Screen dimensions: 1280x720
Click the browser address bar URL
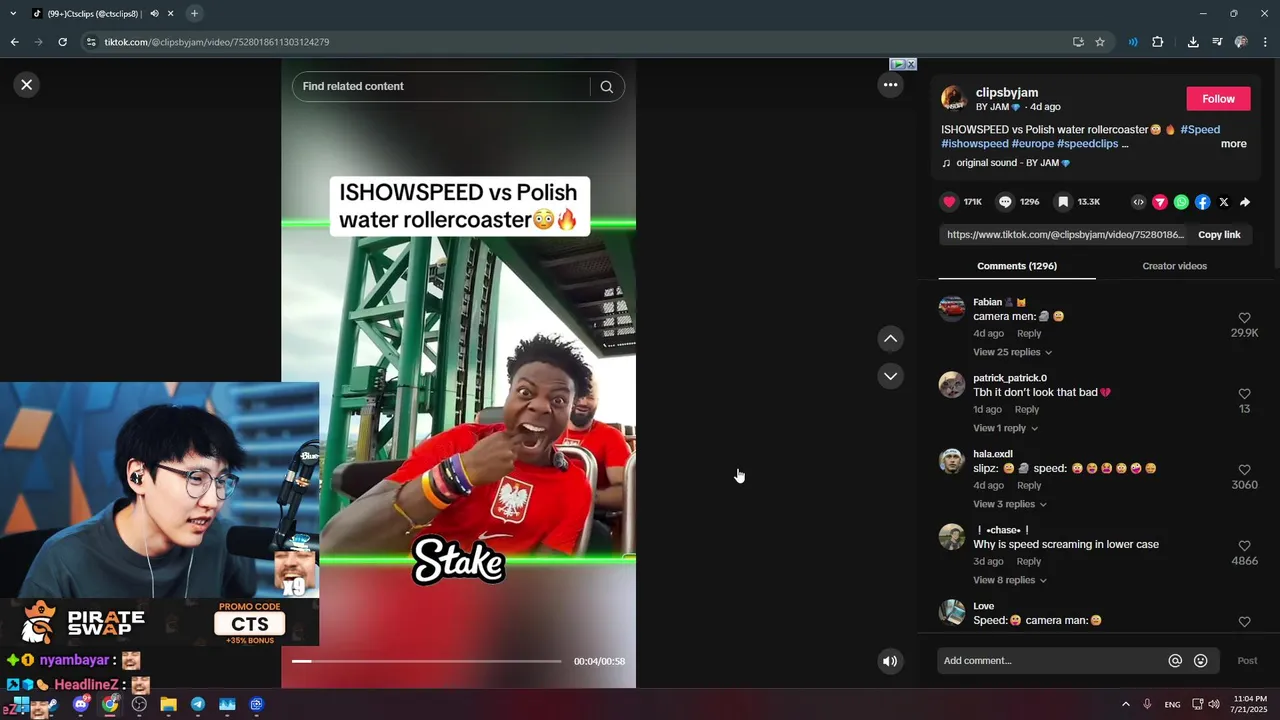click(216, 42)
